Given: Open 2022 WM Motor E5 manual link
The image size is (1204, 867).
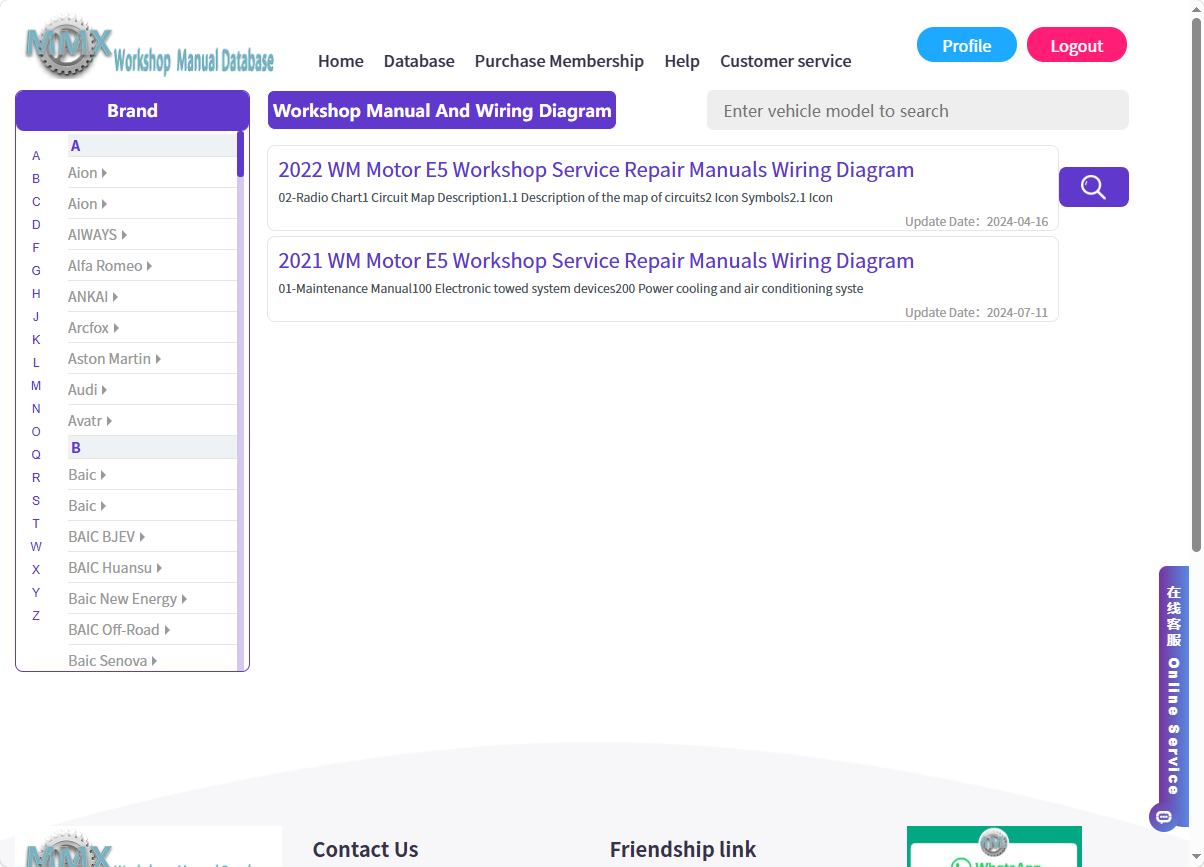Looking at the screenshot, I should click(596, 170).
